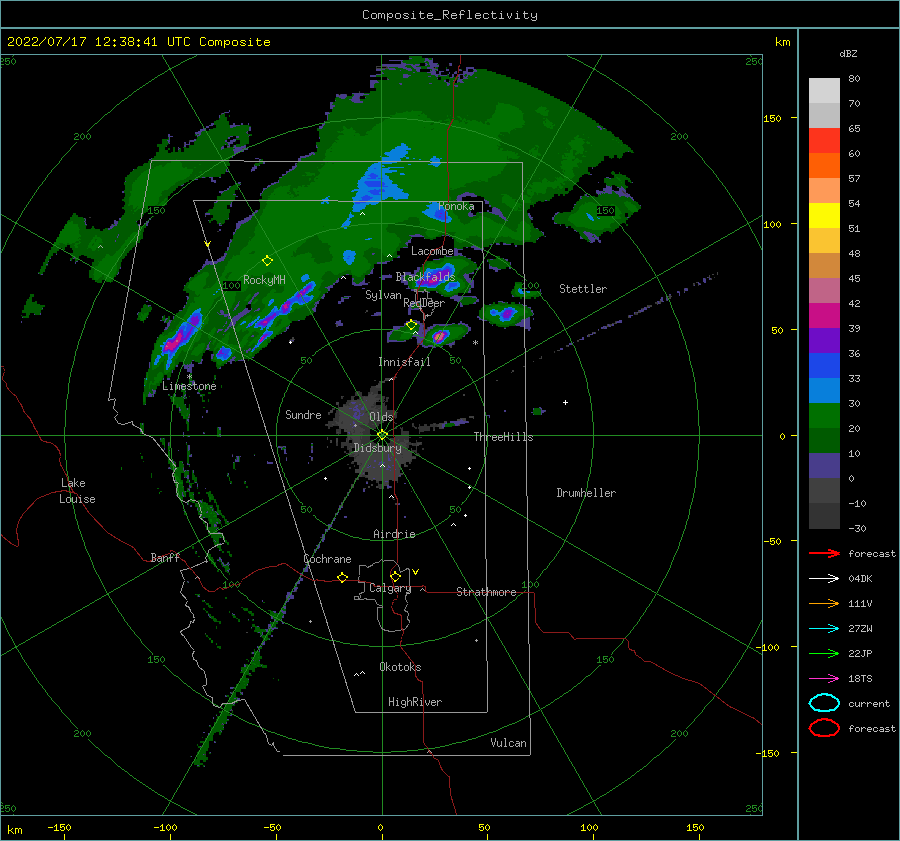
Task: Click the Drumheller town label
Action: (586, 493)
